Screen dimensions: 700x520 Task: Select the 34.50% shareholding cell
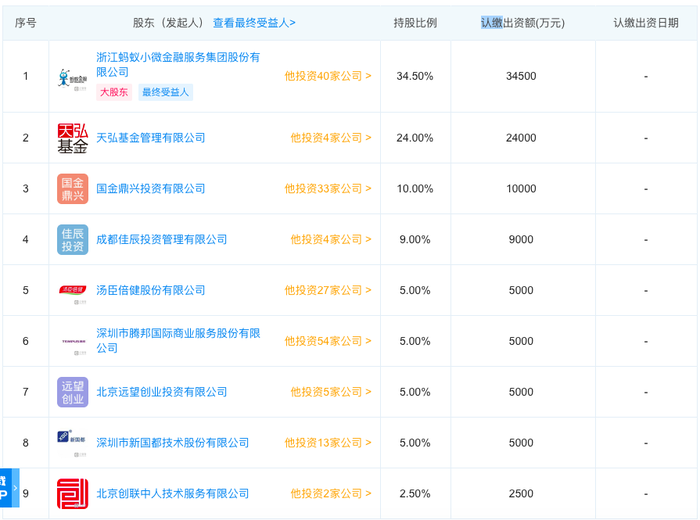(415, 76)
